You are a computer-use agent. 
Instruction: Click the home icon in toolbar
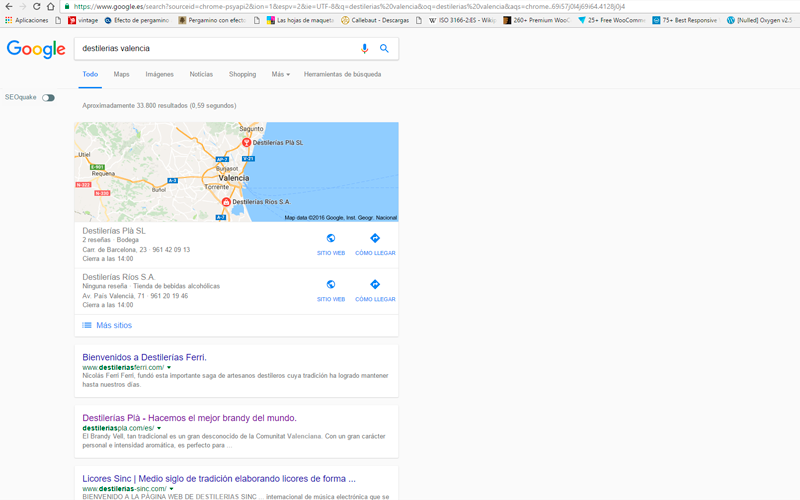(51, 6)
